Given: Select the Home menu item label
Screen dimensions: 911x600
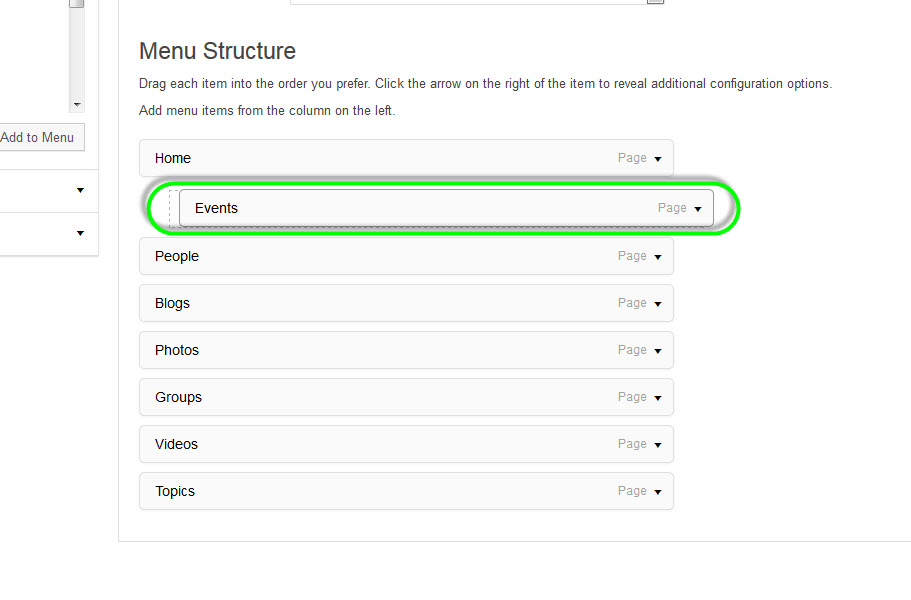Looking at the screenshot, I should click(173, 158).
